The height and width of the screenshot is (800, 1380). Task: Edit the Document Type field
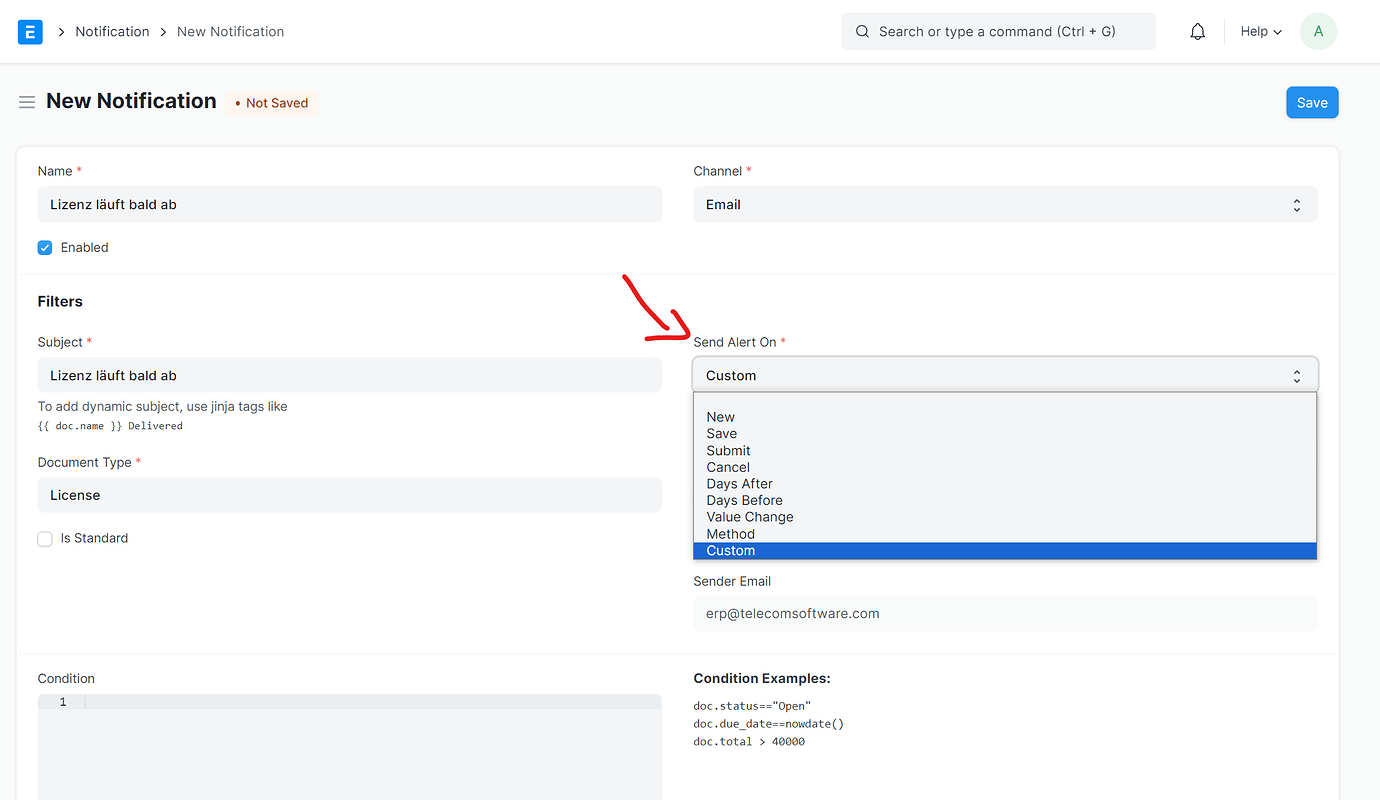tap(349, 495)
